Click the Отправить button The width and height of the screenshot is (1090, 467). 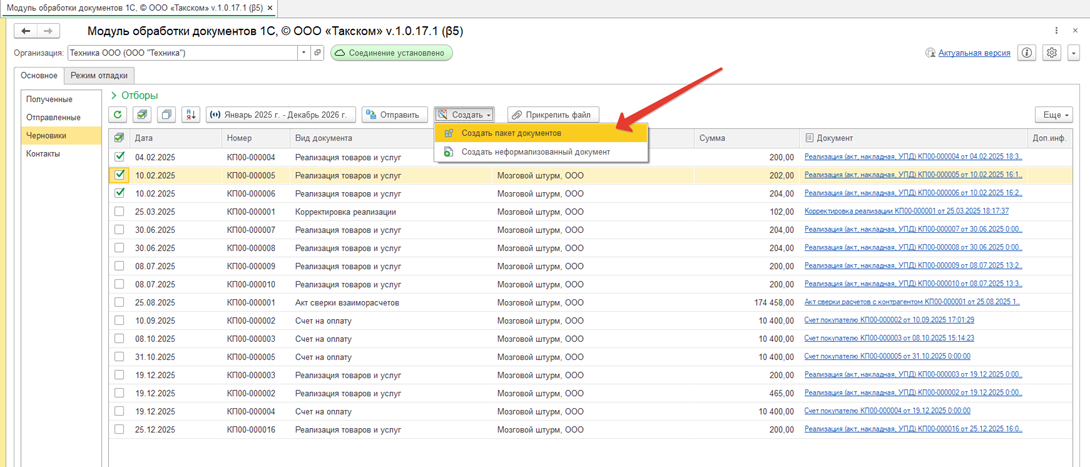394,115
